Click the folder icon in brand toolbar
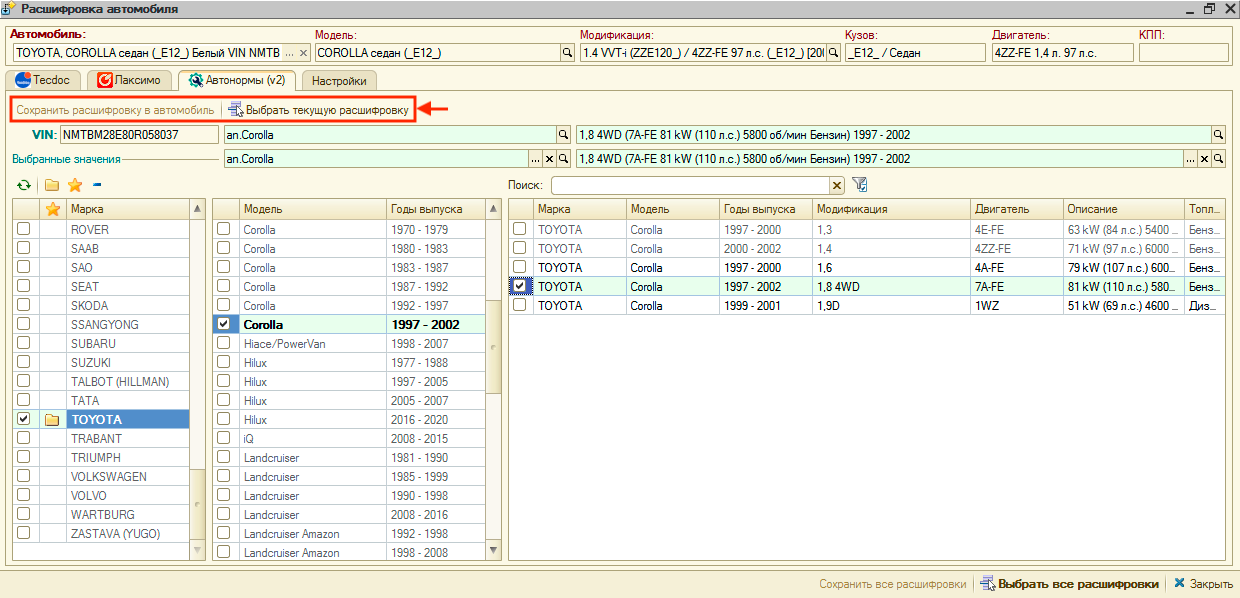Image resolution: width=1240 pixels, height=598 pixels. (x=51, y=185)
